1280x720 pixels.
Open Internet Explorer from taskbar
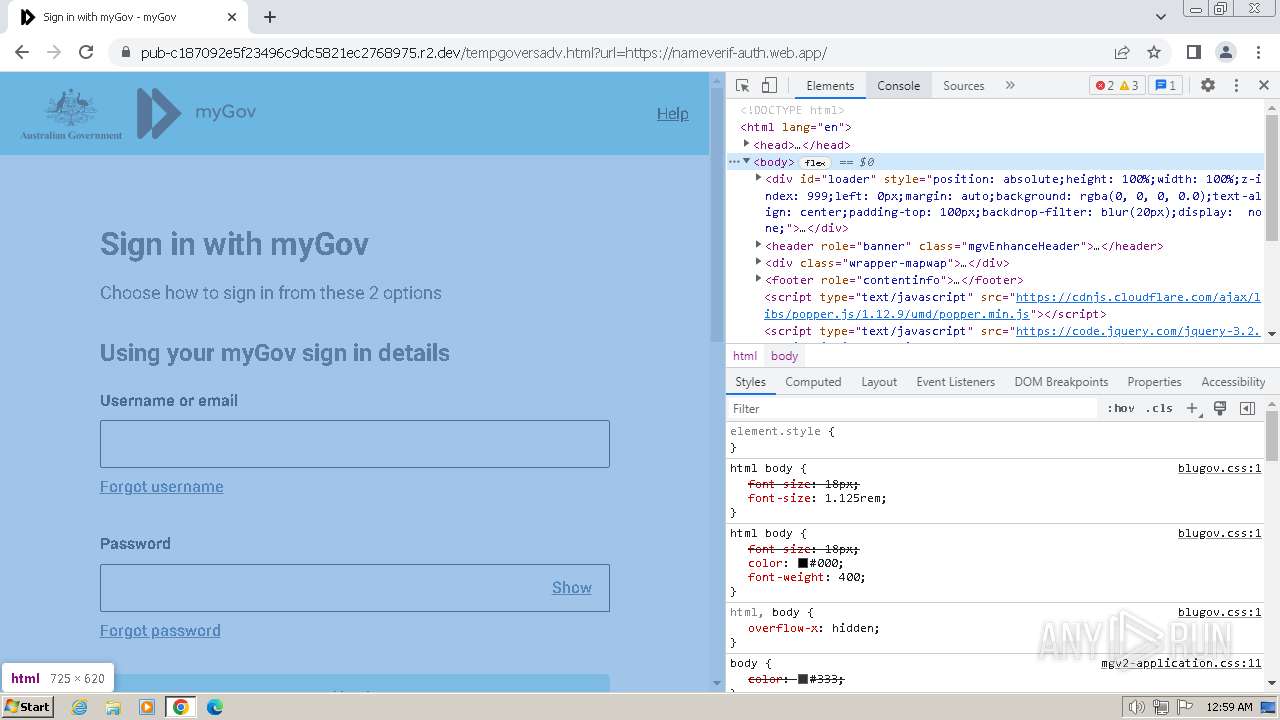point(80,707)
